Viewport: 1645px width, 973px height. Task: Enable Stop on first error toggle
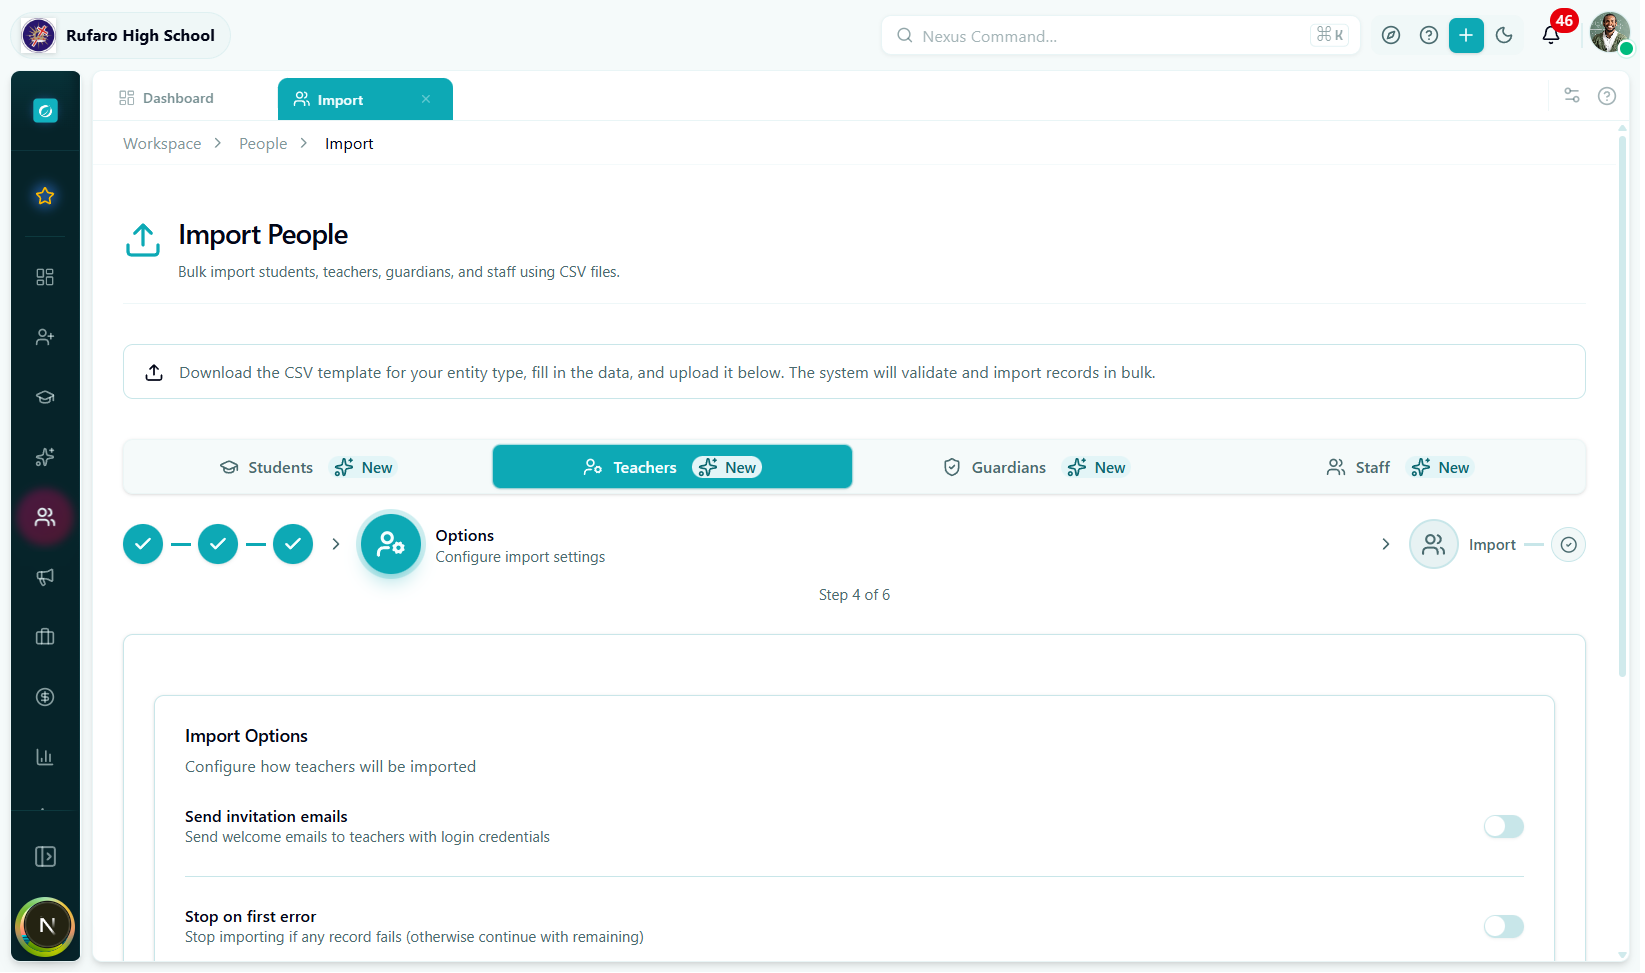(1504, 926)
